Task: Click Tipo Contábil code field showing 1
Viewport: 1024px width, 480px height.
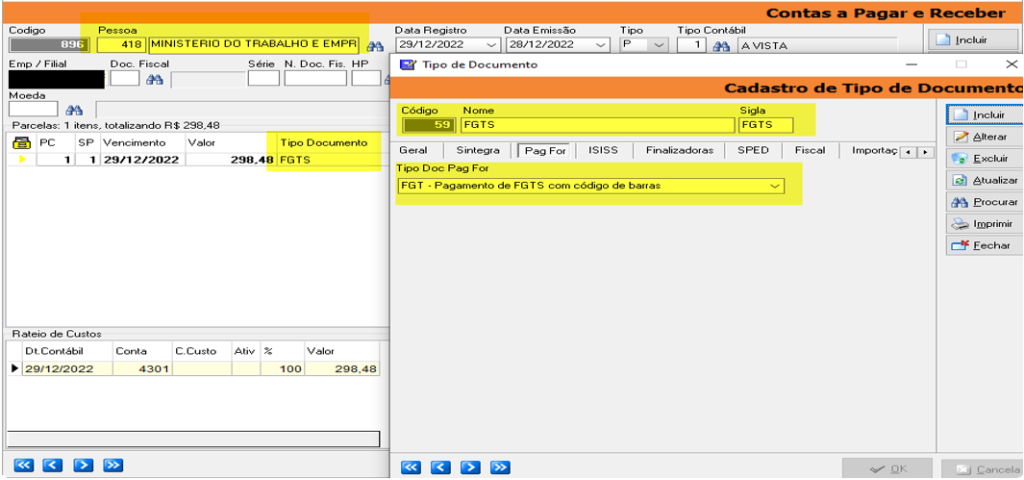Action: 692,45
